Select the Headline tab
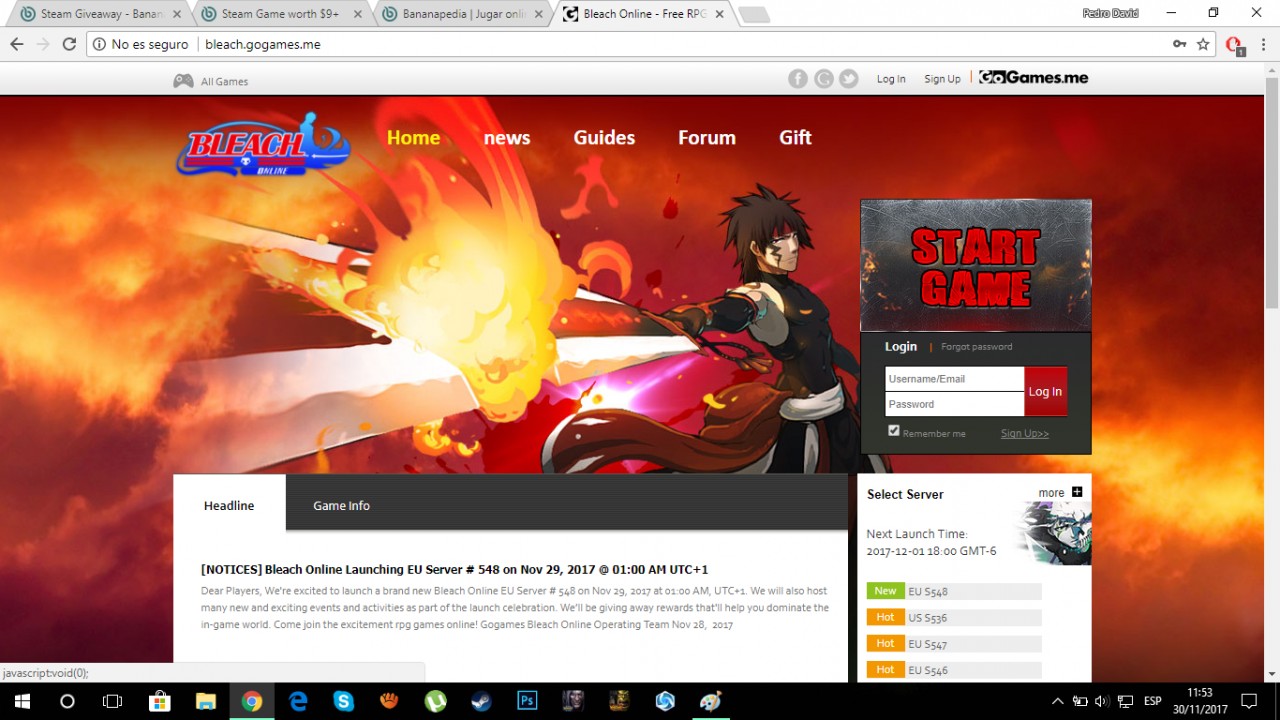The image size is (1280, 720). 229,505
